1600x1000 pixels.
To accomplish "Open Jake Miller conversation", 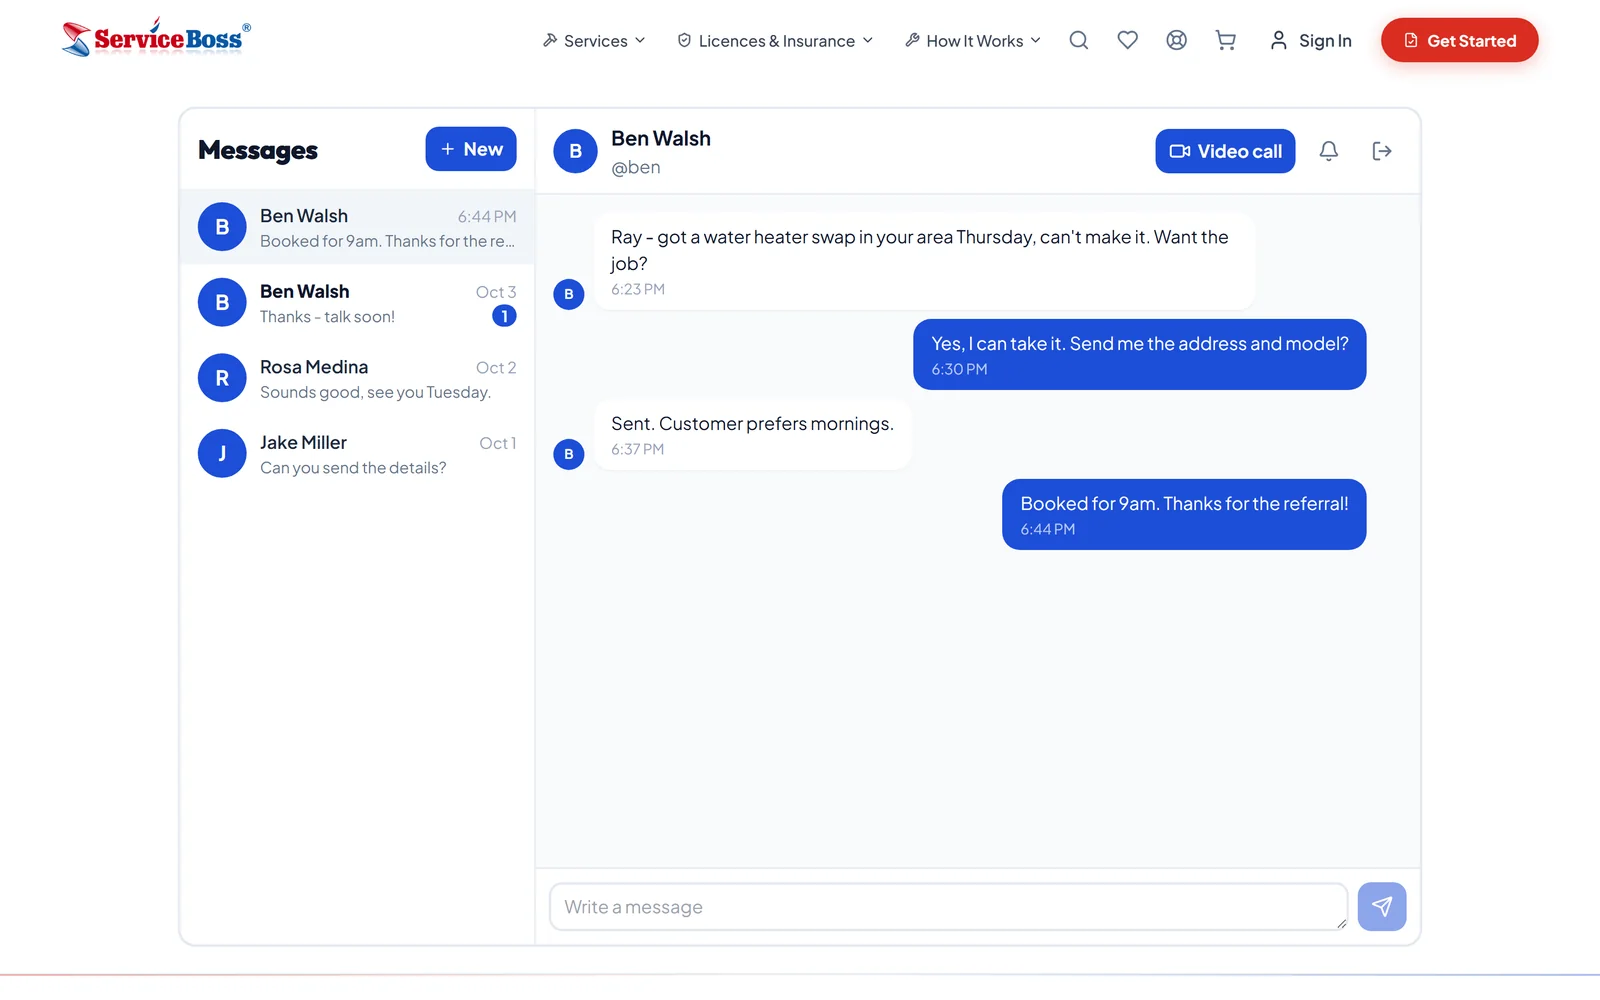I will 357,454.
